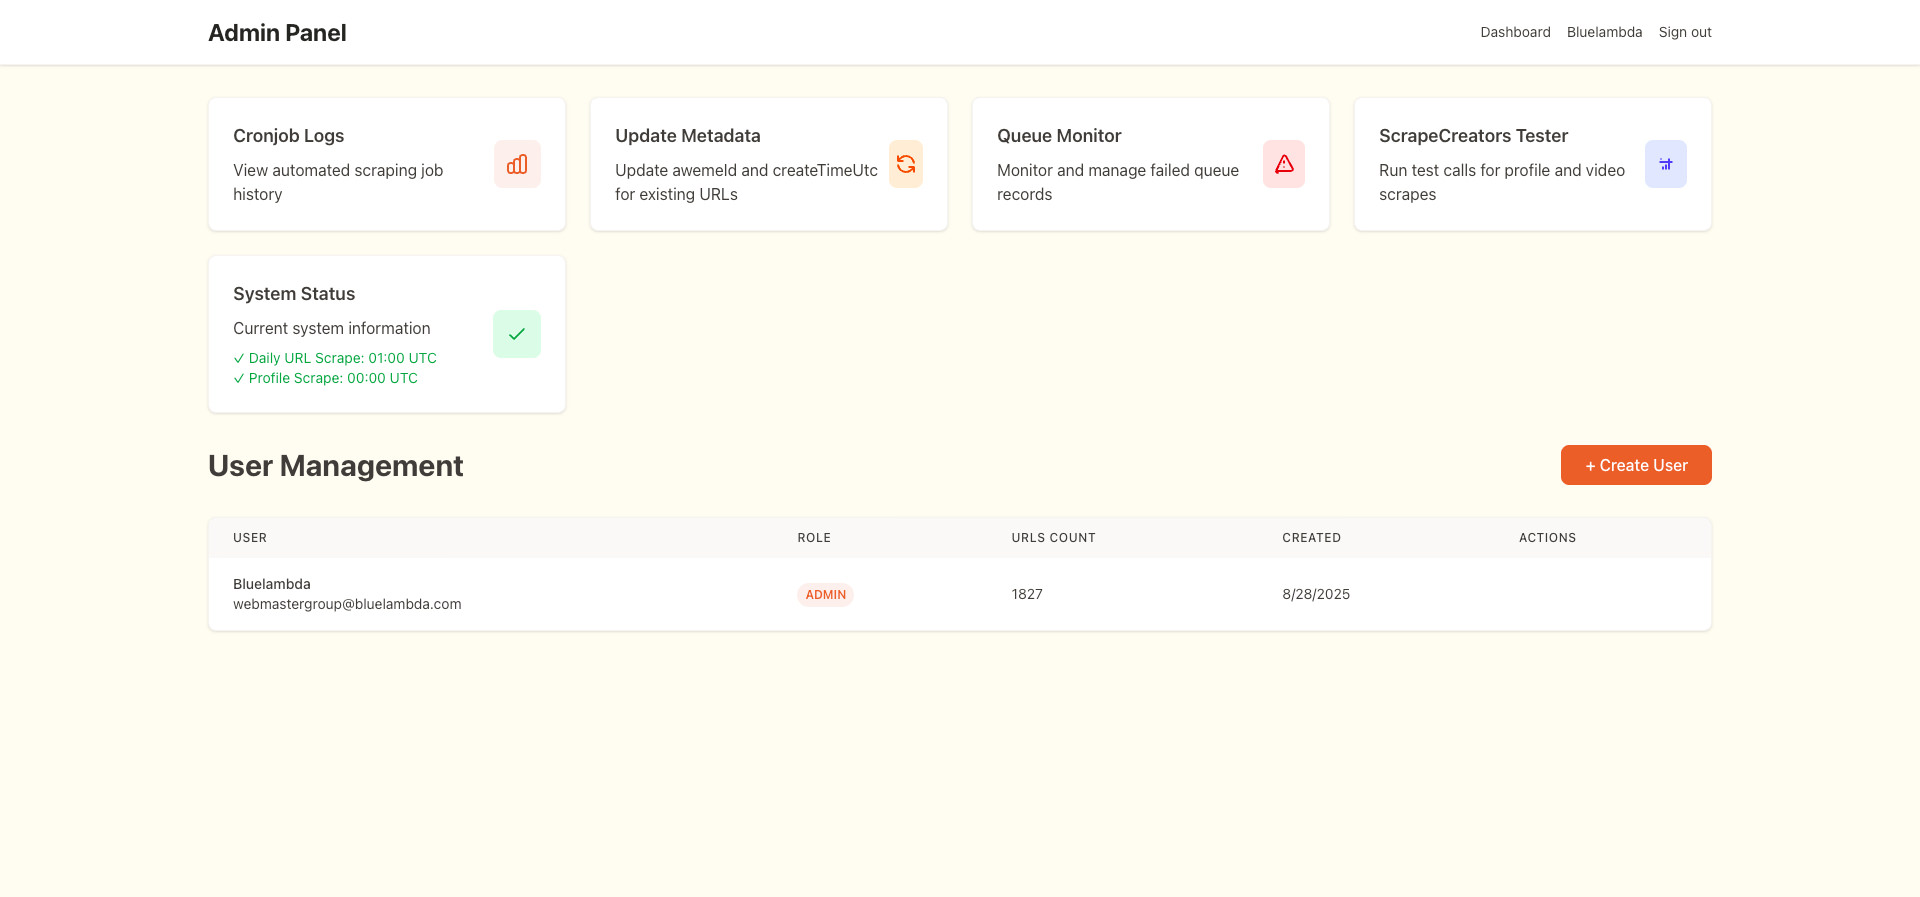Sign out of the admin panel

click(1685, 32)
